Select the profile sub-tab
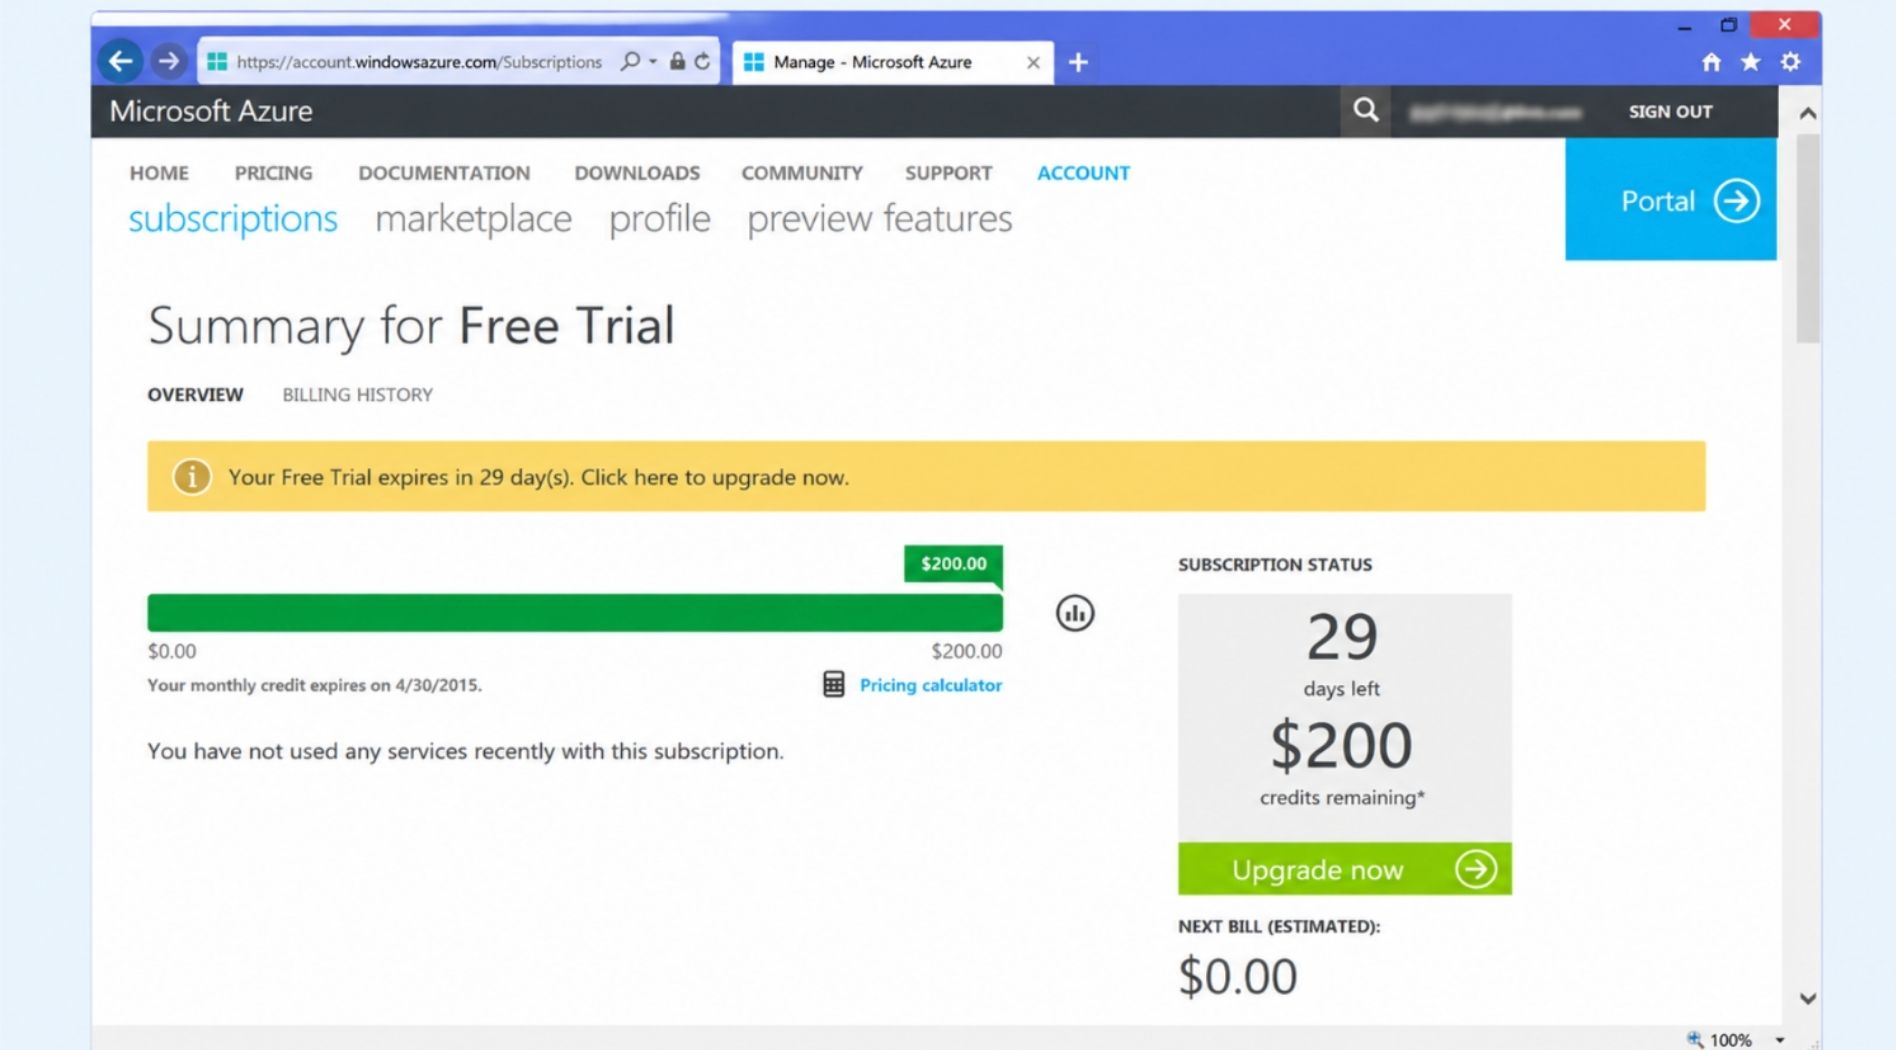The image size is (1896, 1050). (x=660, y=219)
